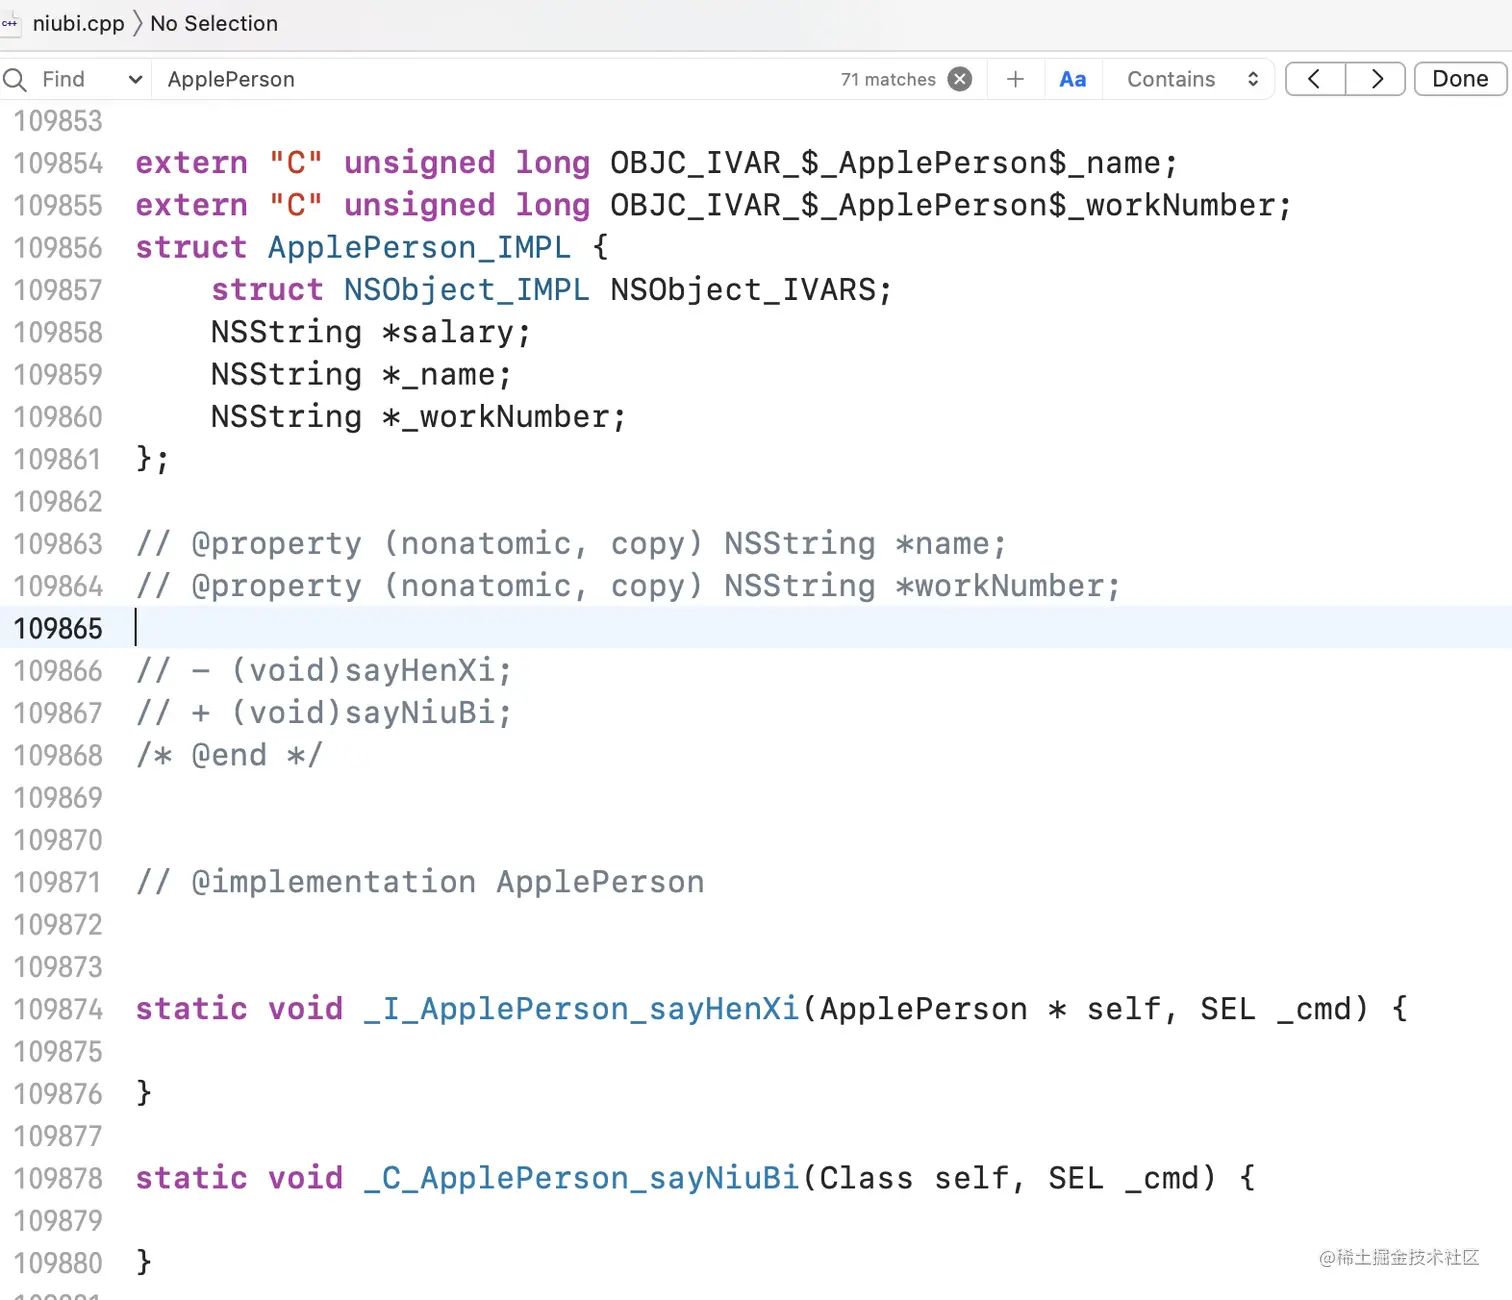Click the text NSObject_IVARS
The height and width of the screenshot is (1300, 1512).
point(743,290)
